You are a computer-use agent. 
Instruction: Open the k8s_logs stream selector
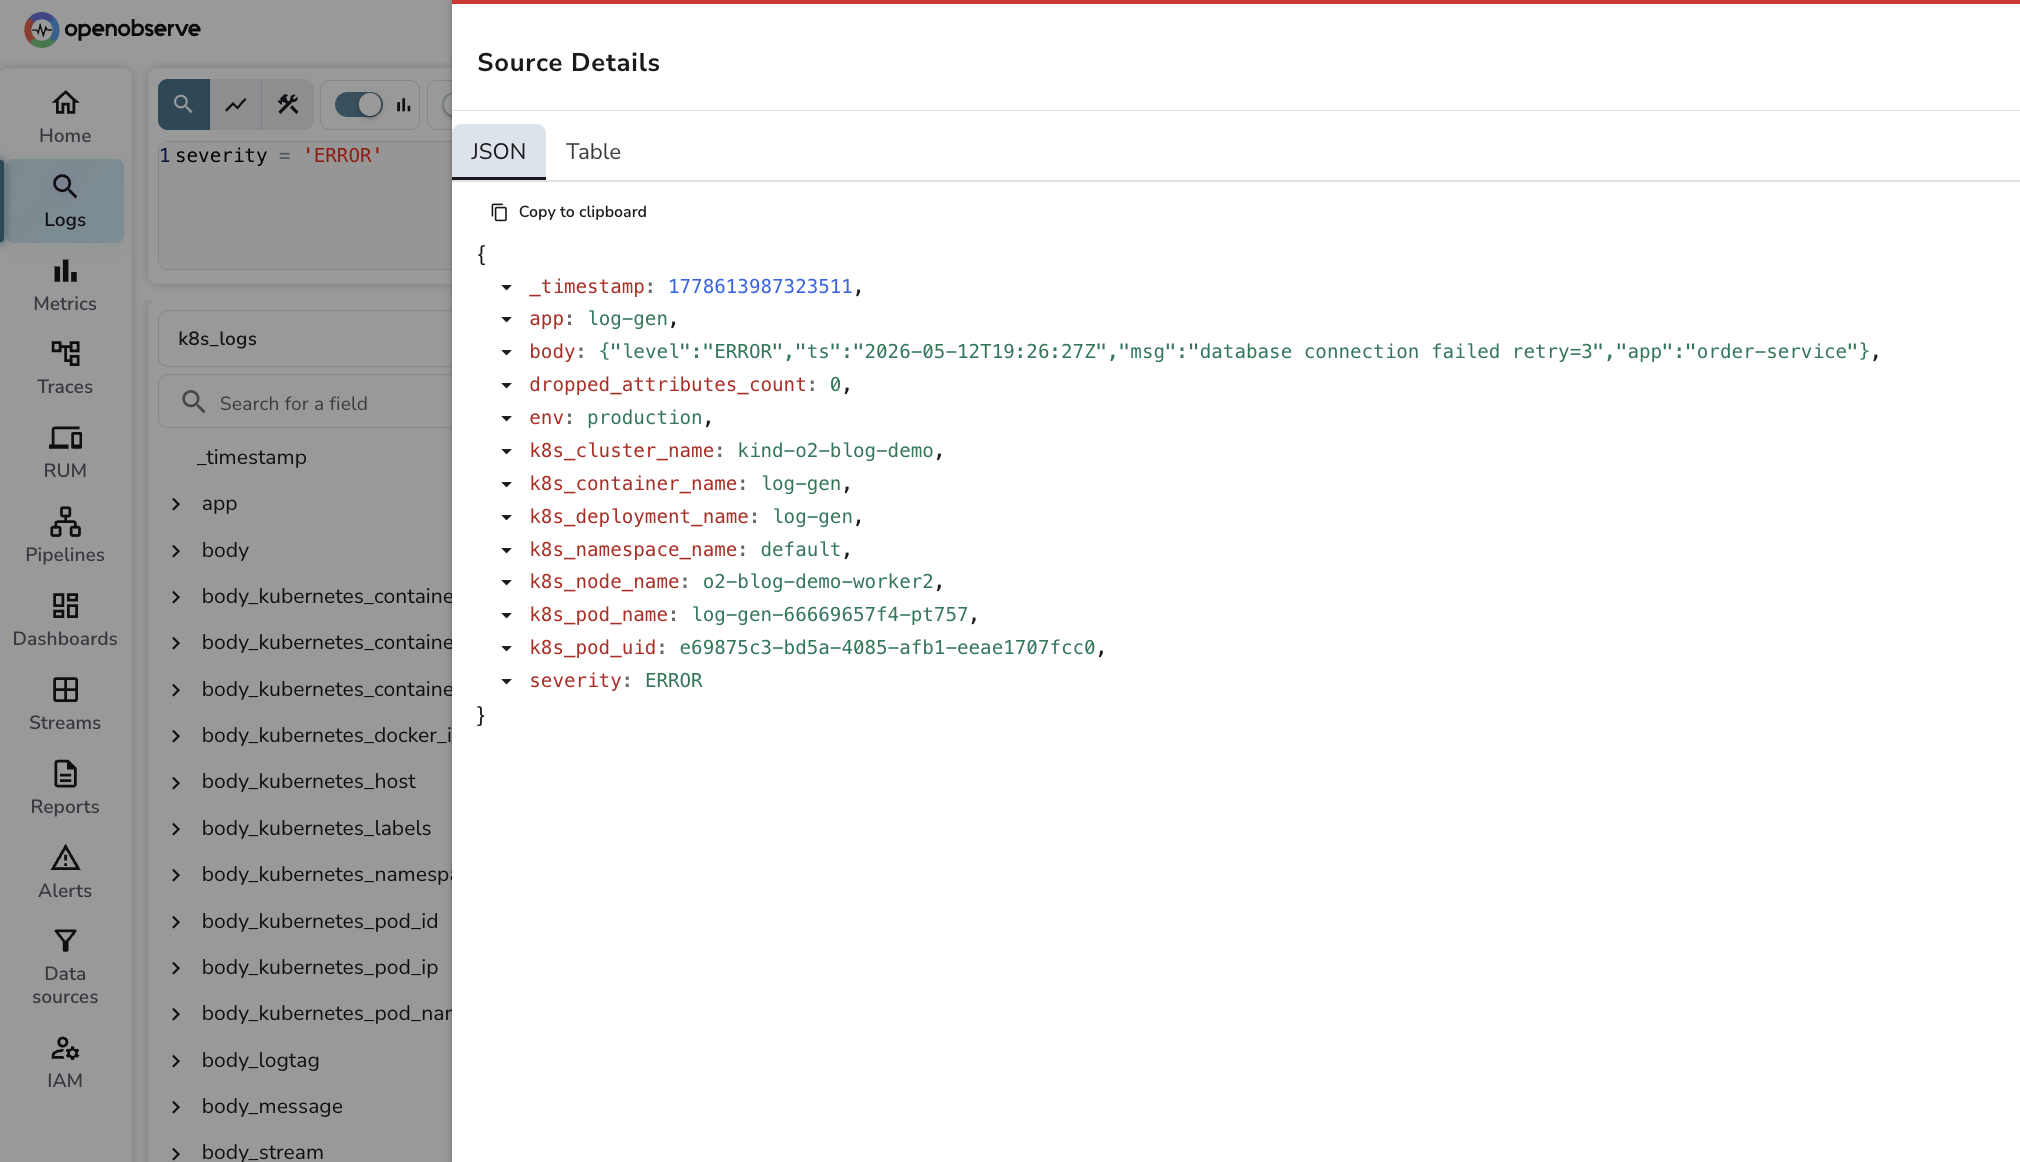tap(305, 338)
